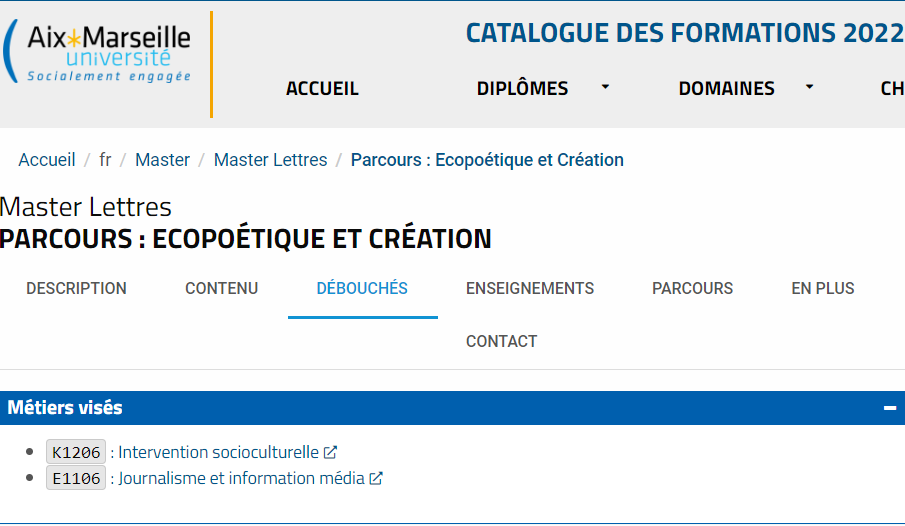
Task: Switch to the CONTENU tab
Action: [222, 288]
